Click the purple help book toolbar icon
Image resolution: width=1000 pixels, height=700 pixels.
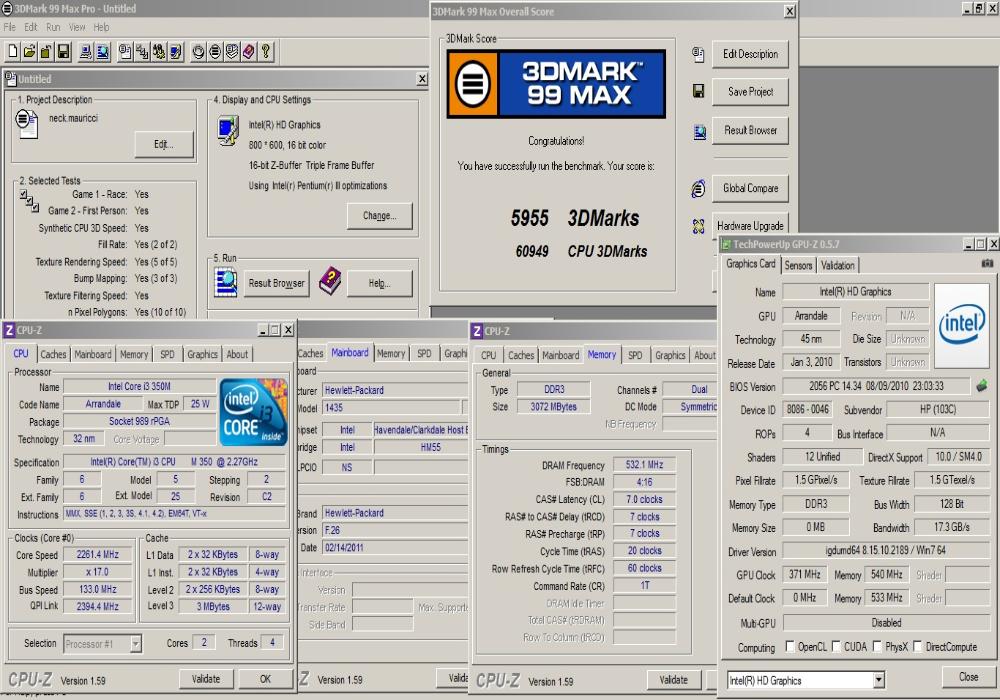pos(249,52)
